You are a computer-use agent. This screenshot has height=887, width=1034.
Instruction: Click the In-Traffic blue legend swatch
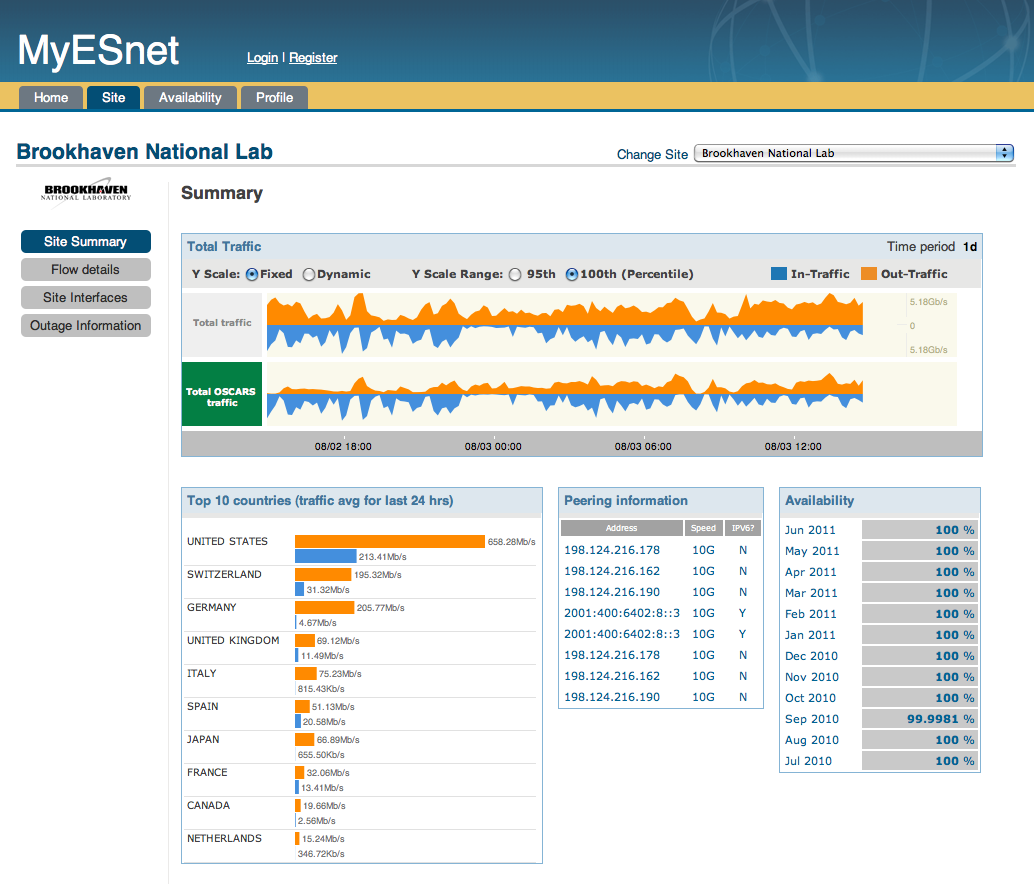click(779, 274)
